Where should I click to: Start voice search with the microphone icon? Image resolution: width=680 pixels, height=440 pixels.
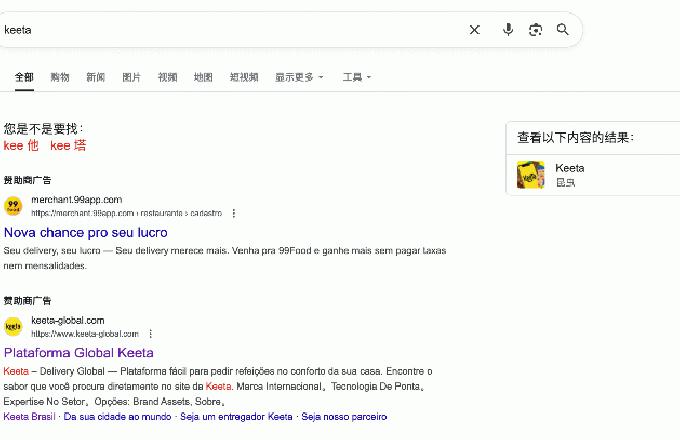(508, 29)
